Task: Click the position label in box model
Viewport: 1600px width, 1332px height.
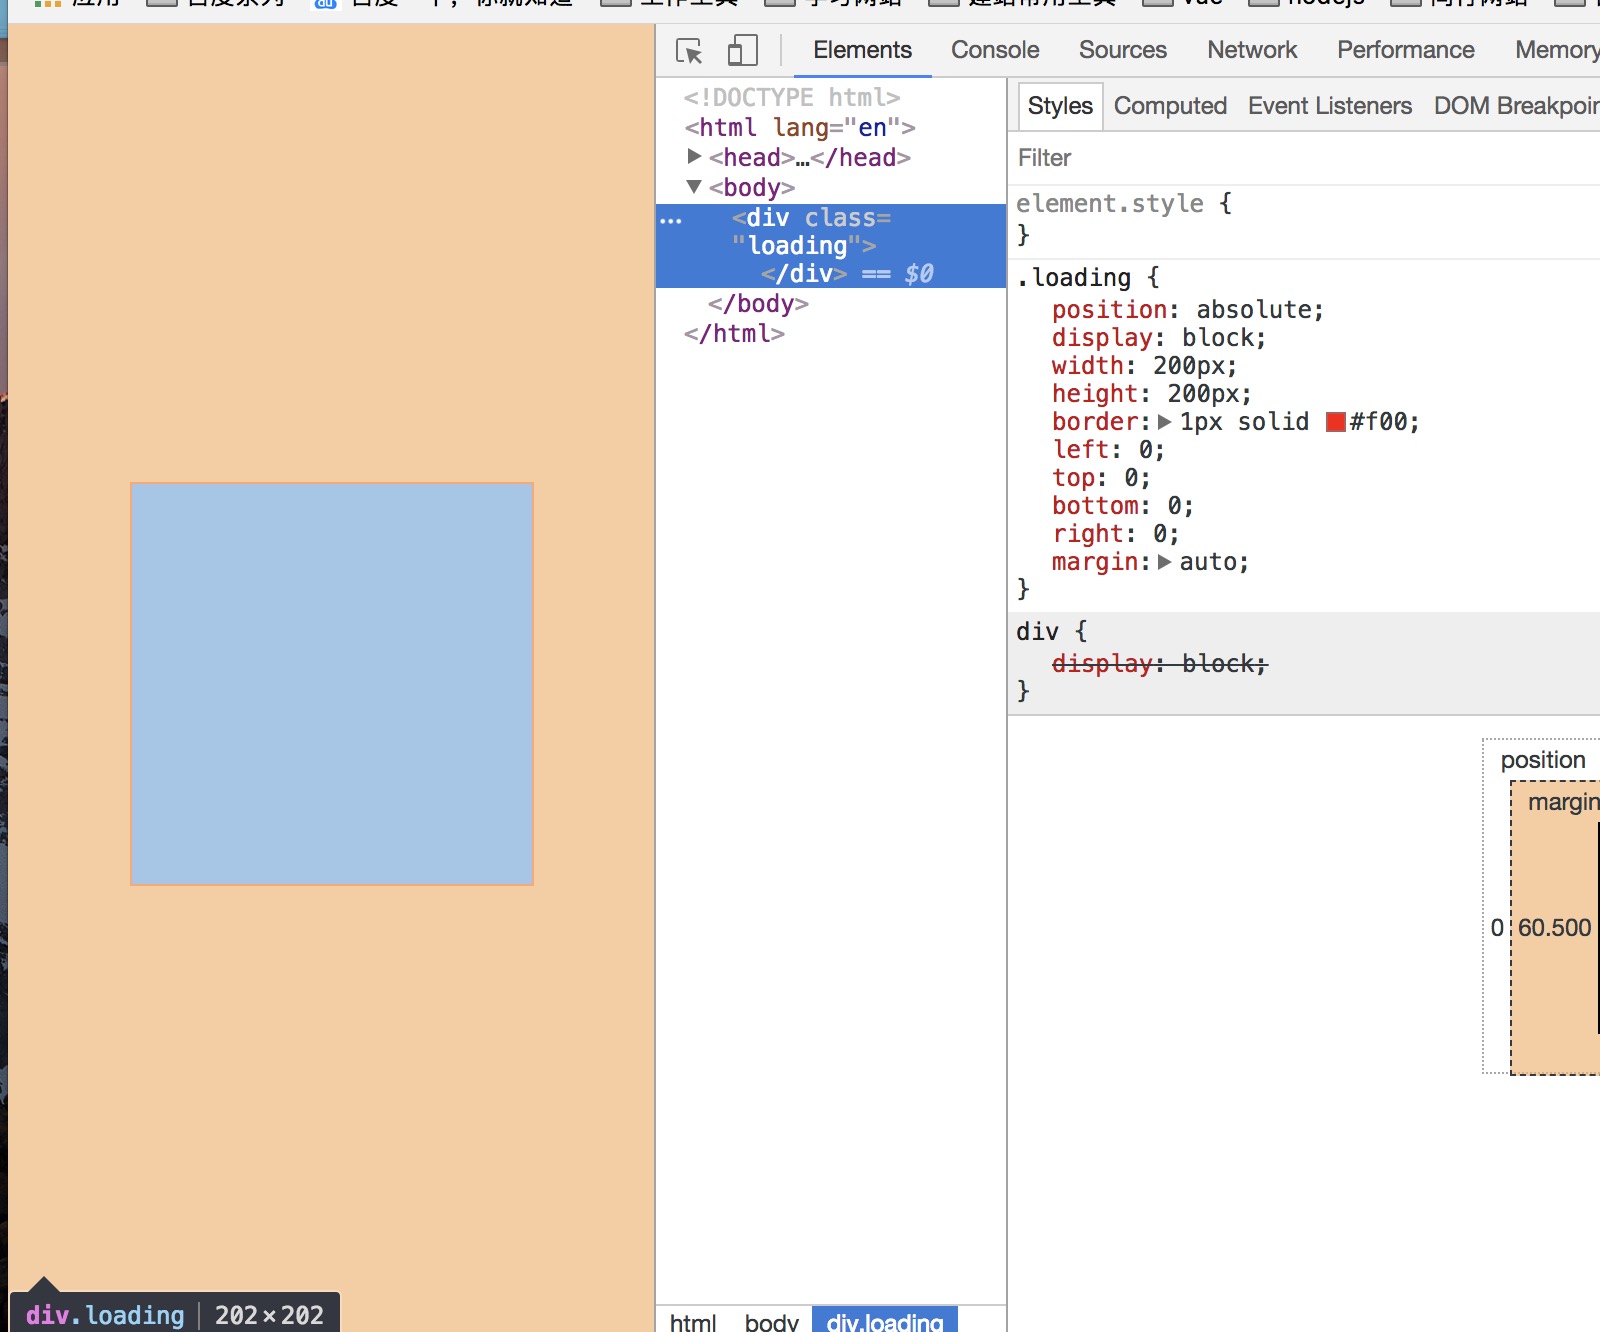Action: [x=1543, y=760]
